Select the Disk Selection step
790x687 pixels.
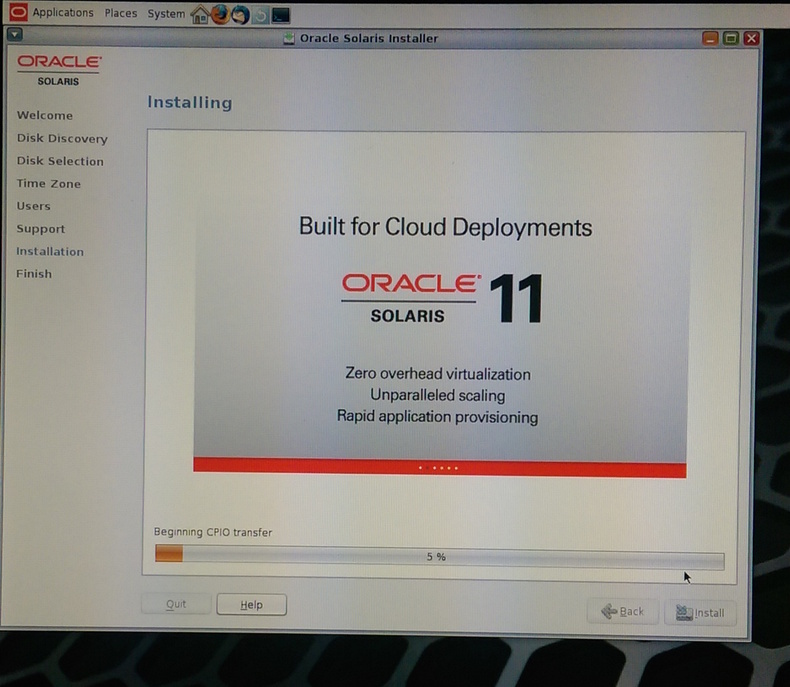[x=60, y=161]
